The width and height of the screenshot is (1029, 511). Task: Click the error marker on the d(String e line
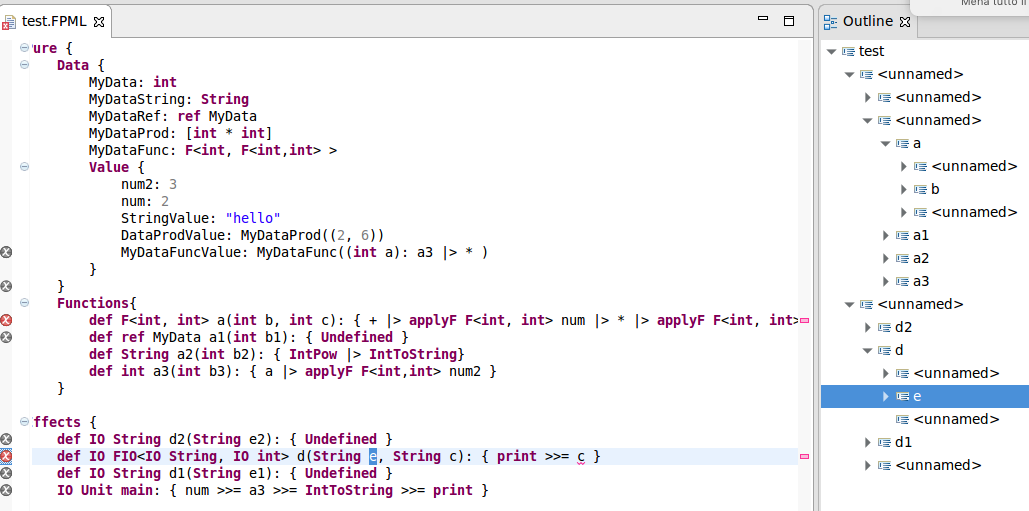[6, 456]
